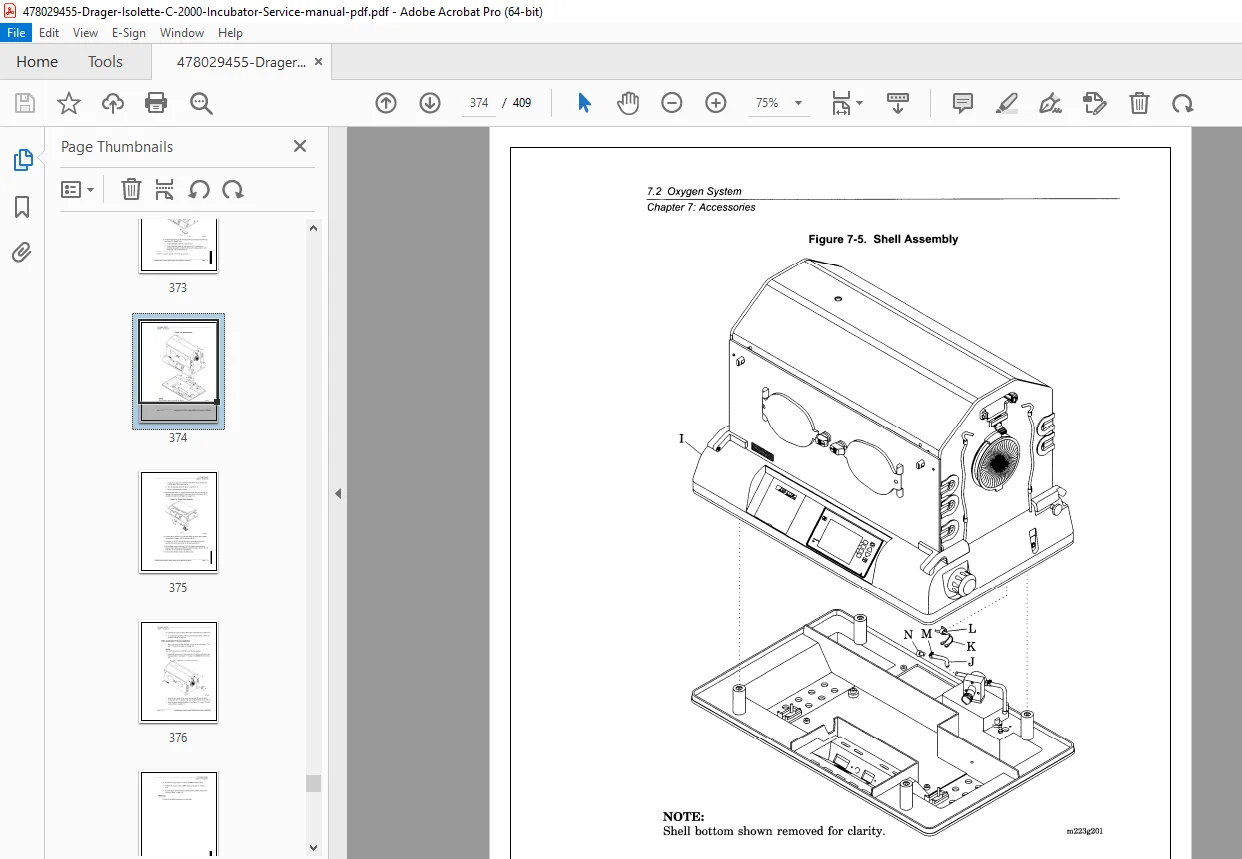Open the Window menu

point(182,33)
